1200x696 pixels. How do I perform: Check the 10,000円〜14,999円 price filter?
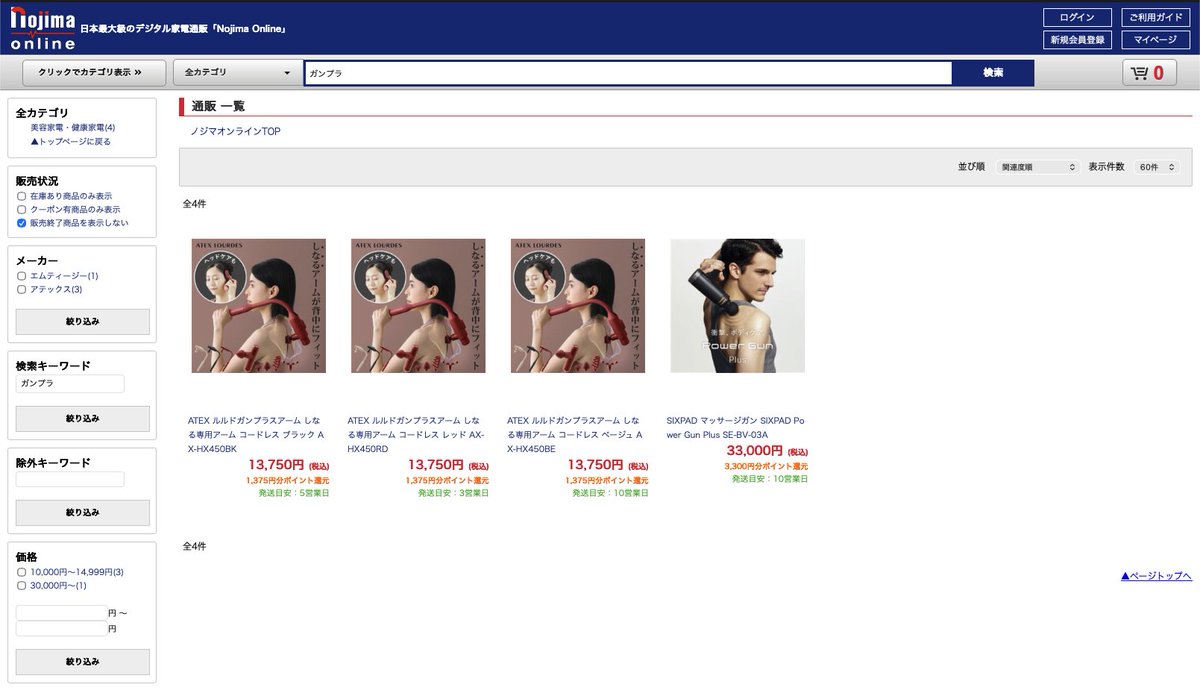[22, 572]
